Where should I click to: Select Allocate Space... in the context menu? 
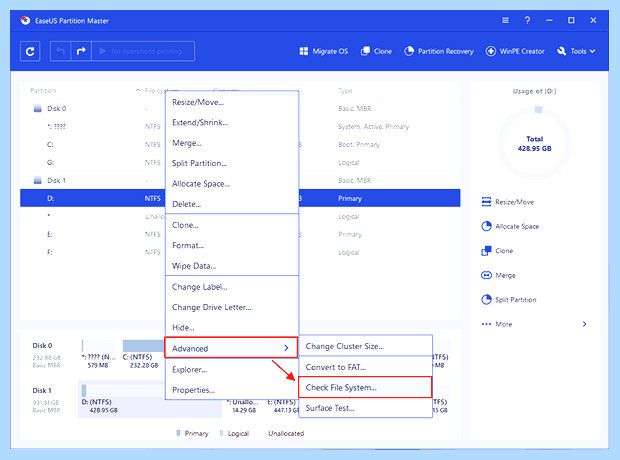[232, 184]
